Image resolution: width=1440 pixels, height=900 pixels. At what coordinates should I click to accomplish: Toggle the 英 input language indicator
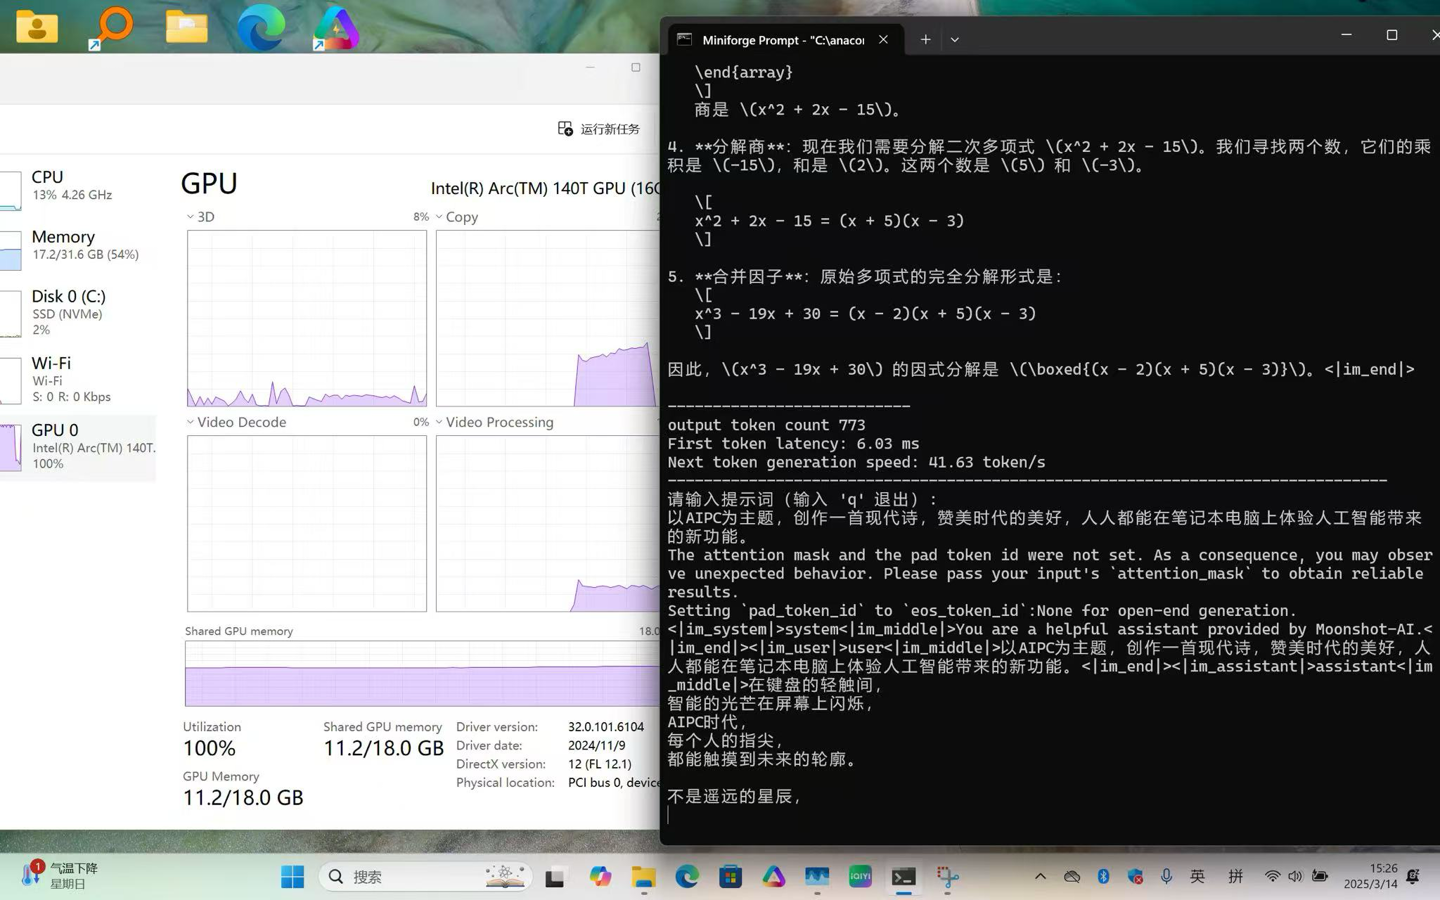(x=1197, y=876)
